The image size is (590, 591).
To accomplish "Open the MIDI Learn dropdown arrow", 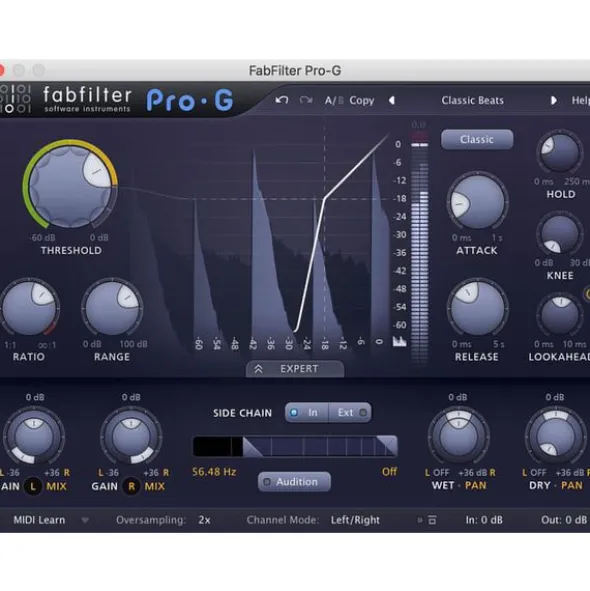I will point(85,521).
